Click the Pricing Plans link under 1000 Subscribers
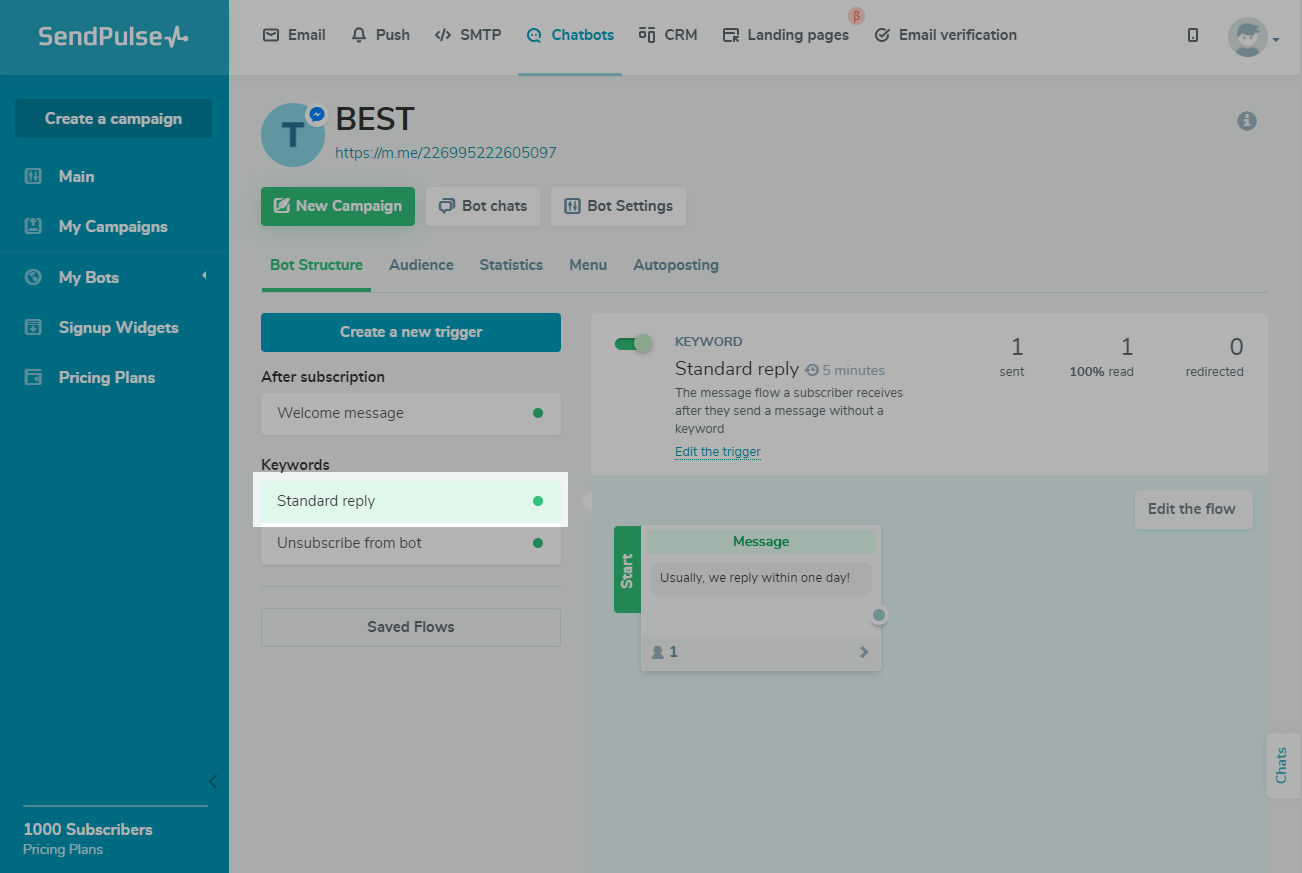This screenshot has width=1302, height=873. pos(63,849)
